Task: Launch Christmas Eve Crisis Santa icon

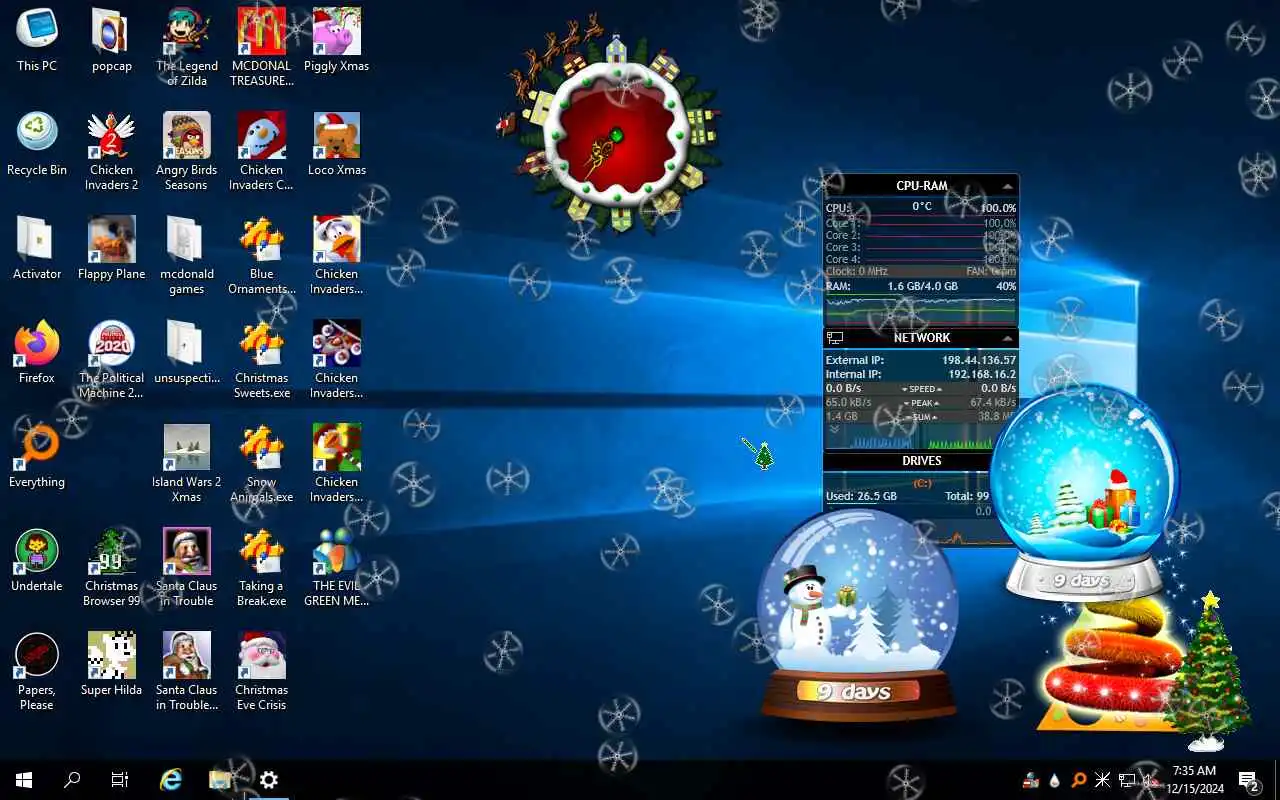Action: [x=262, y=671]
